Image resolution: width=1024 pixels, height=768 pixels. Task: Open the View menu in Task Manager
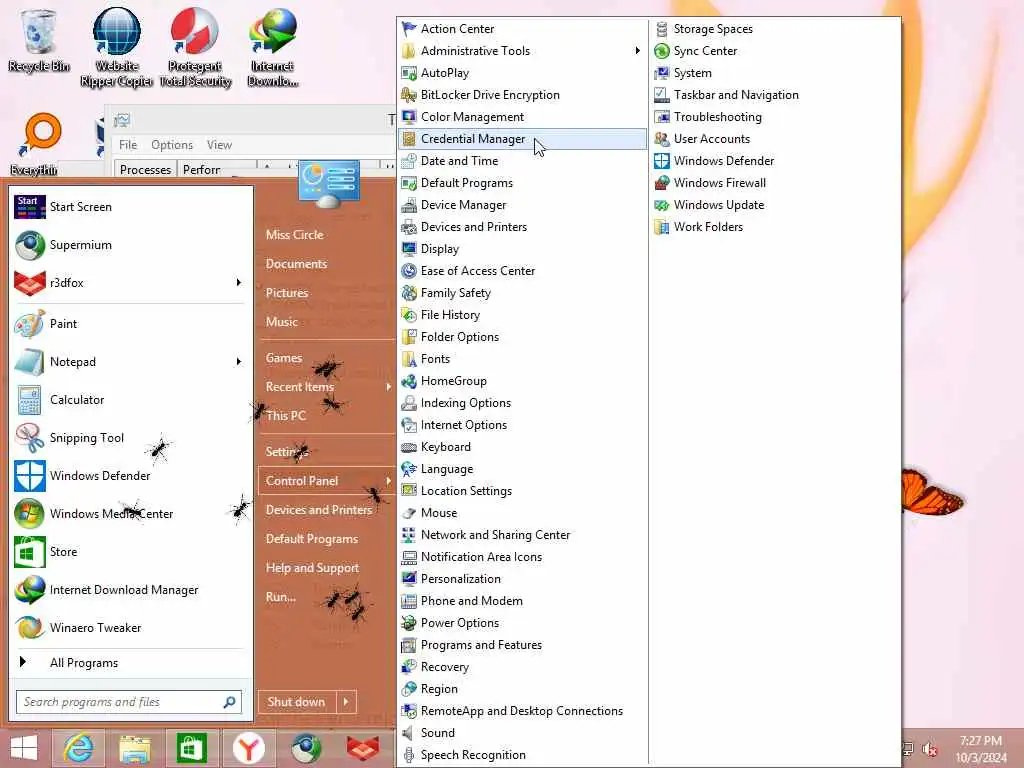pyautogui.click(x=219, y=145)
